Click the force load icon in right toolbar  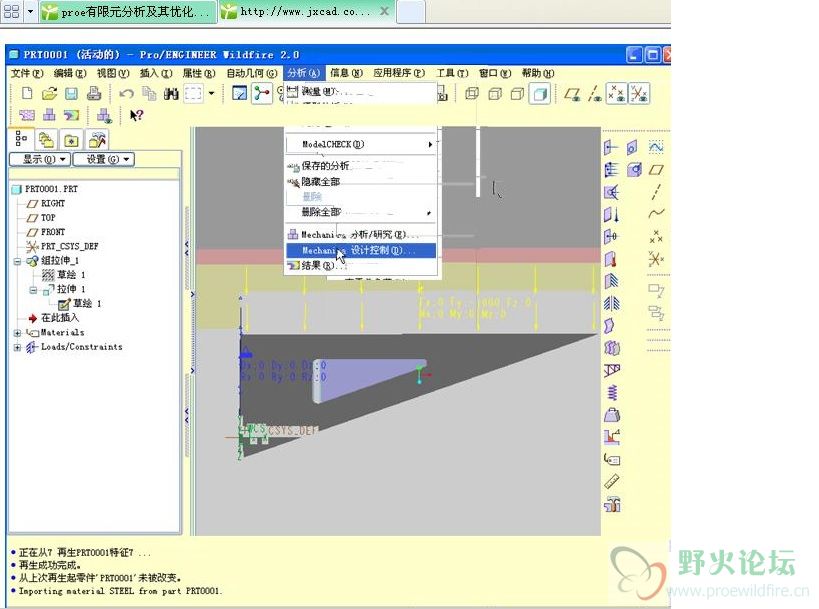point(611,148)
